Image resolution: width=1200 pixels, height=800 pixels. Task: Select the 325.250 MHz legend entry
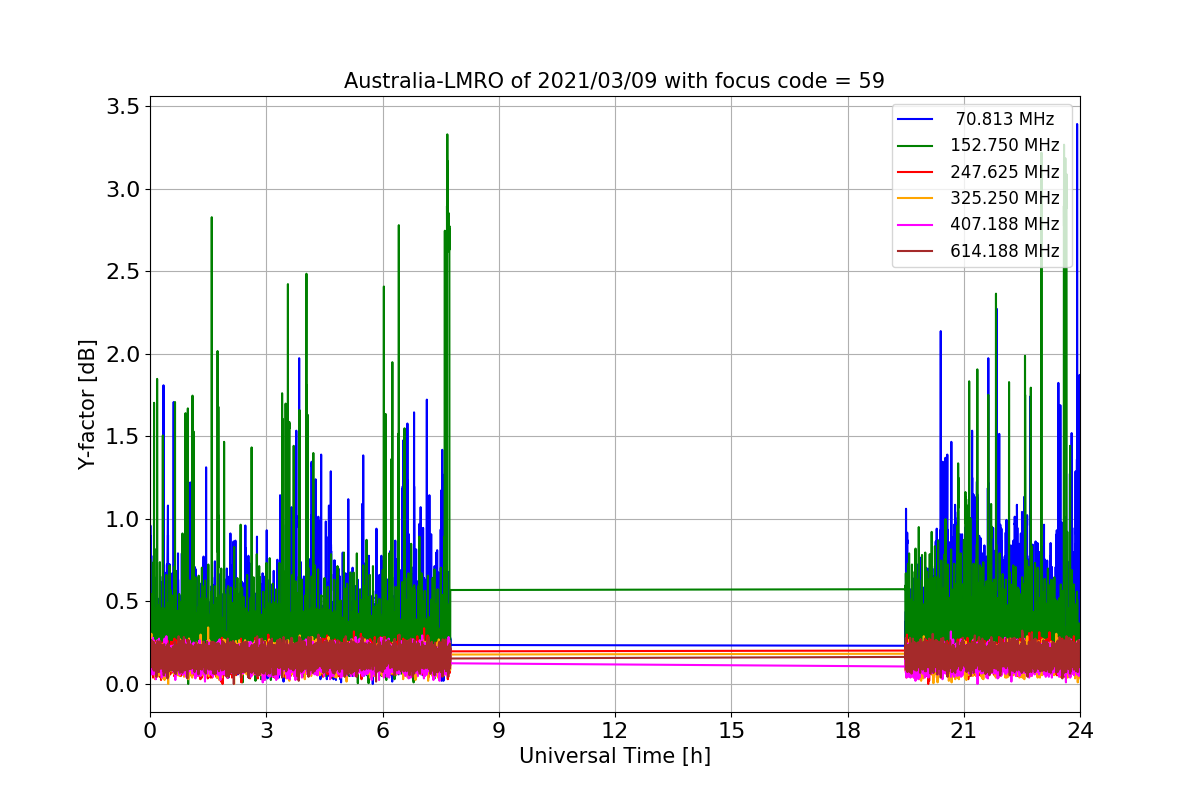pyautogui.click(x=978, y=198)
